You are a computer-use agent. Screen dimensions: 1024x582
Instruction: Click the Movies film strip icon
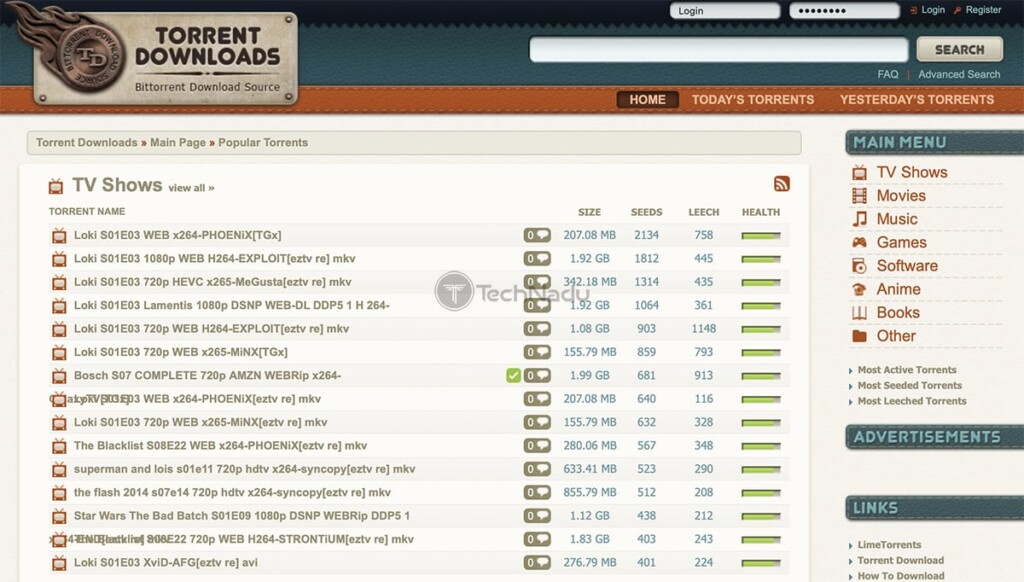859,196
